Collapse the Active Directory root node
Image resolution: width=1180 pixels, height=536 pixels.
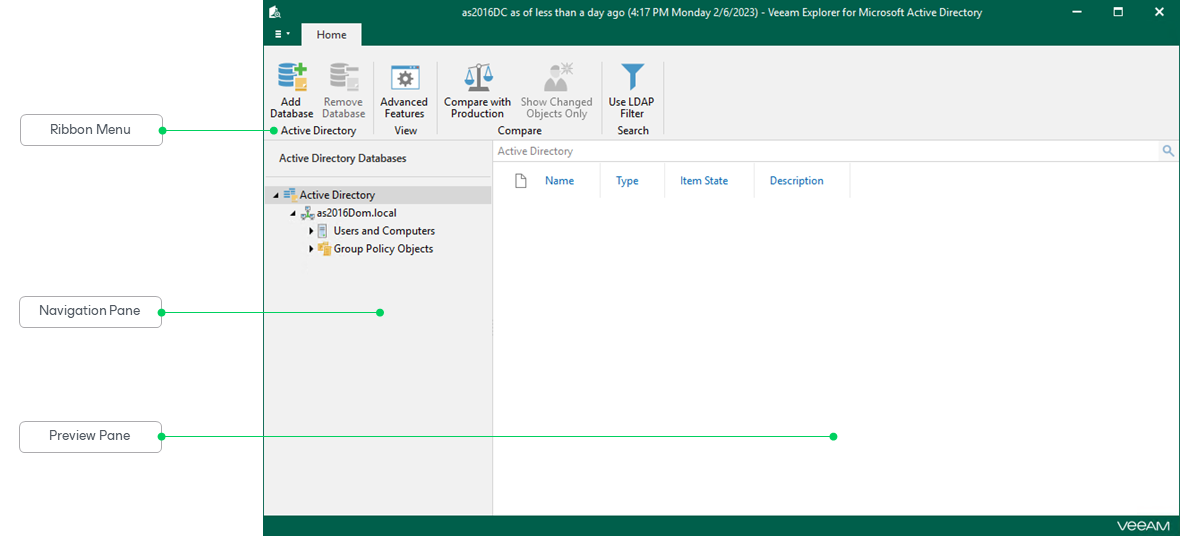(x=276, y=195)
